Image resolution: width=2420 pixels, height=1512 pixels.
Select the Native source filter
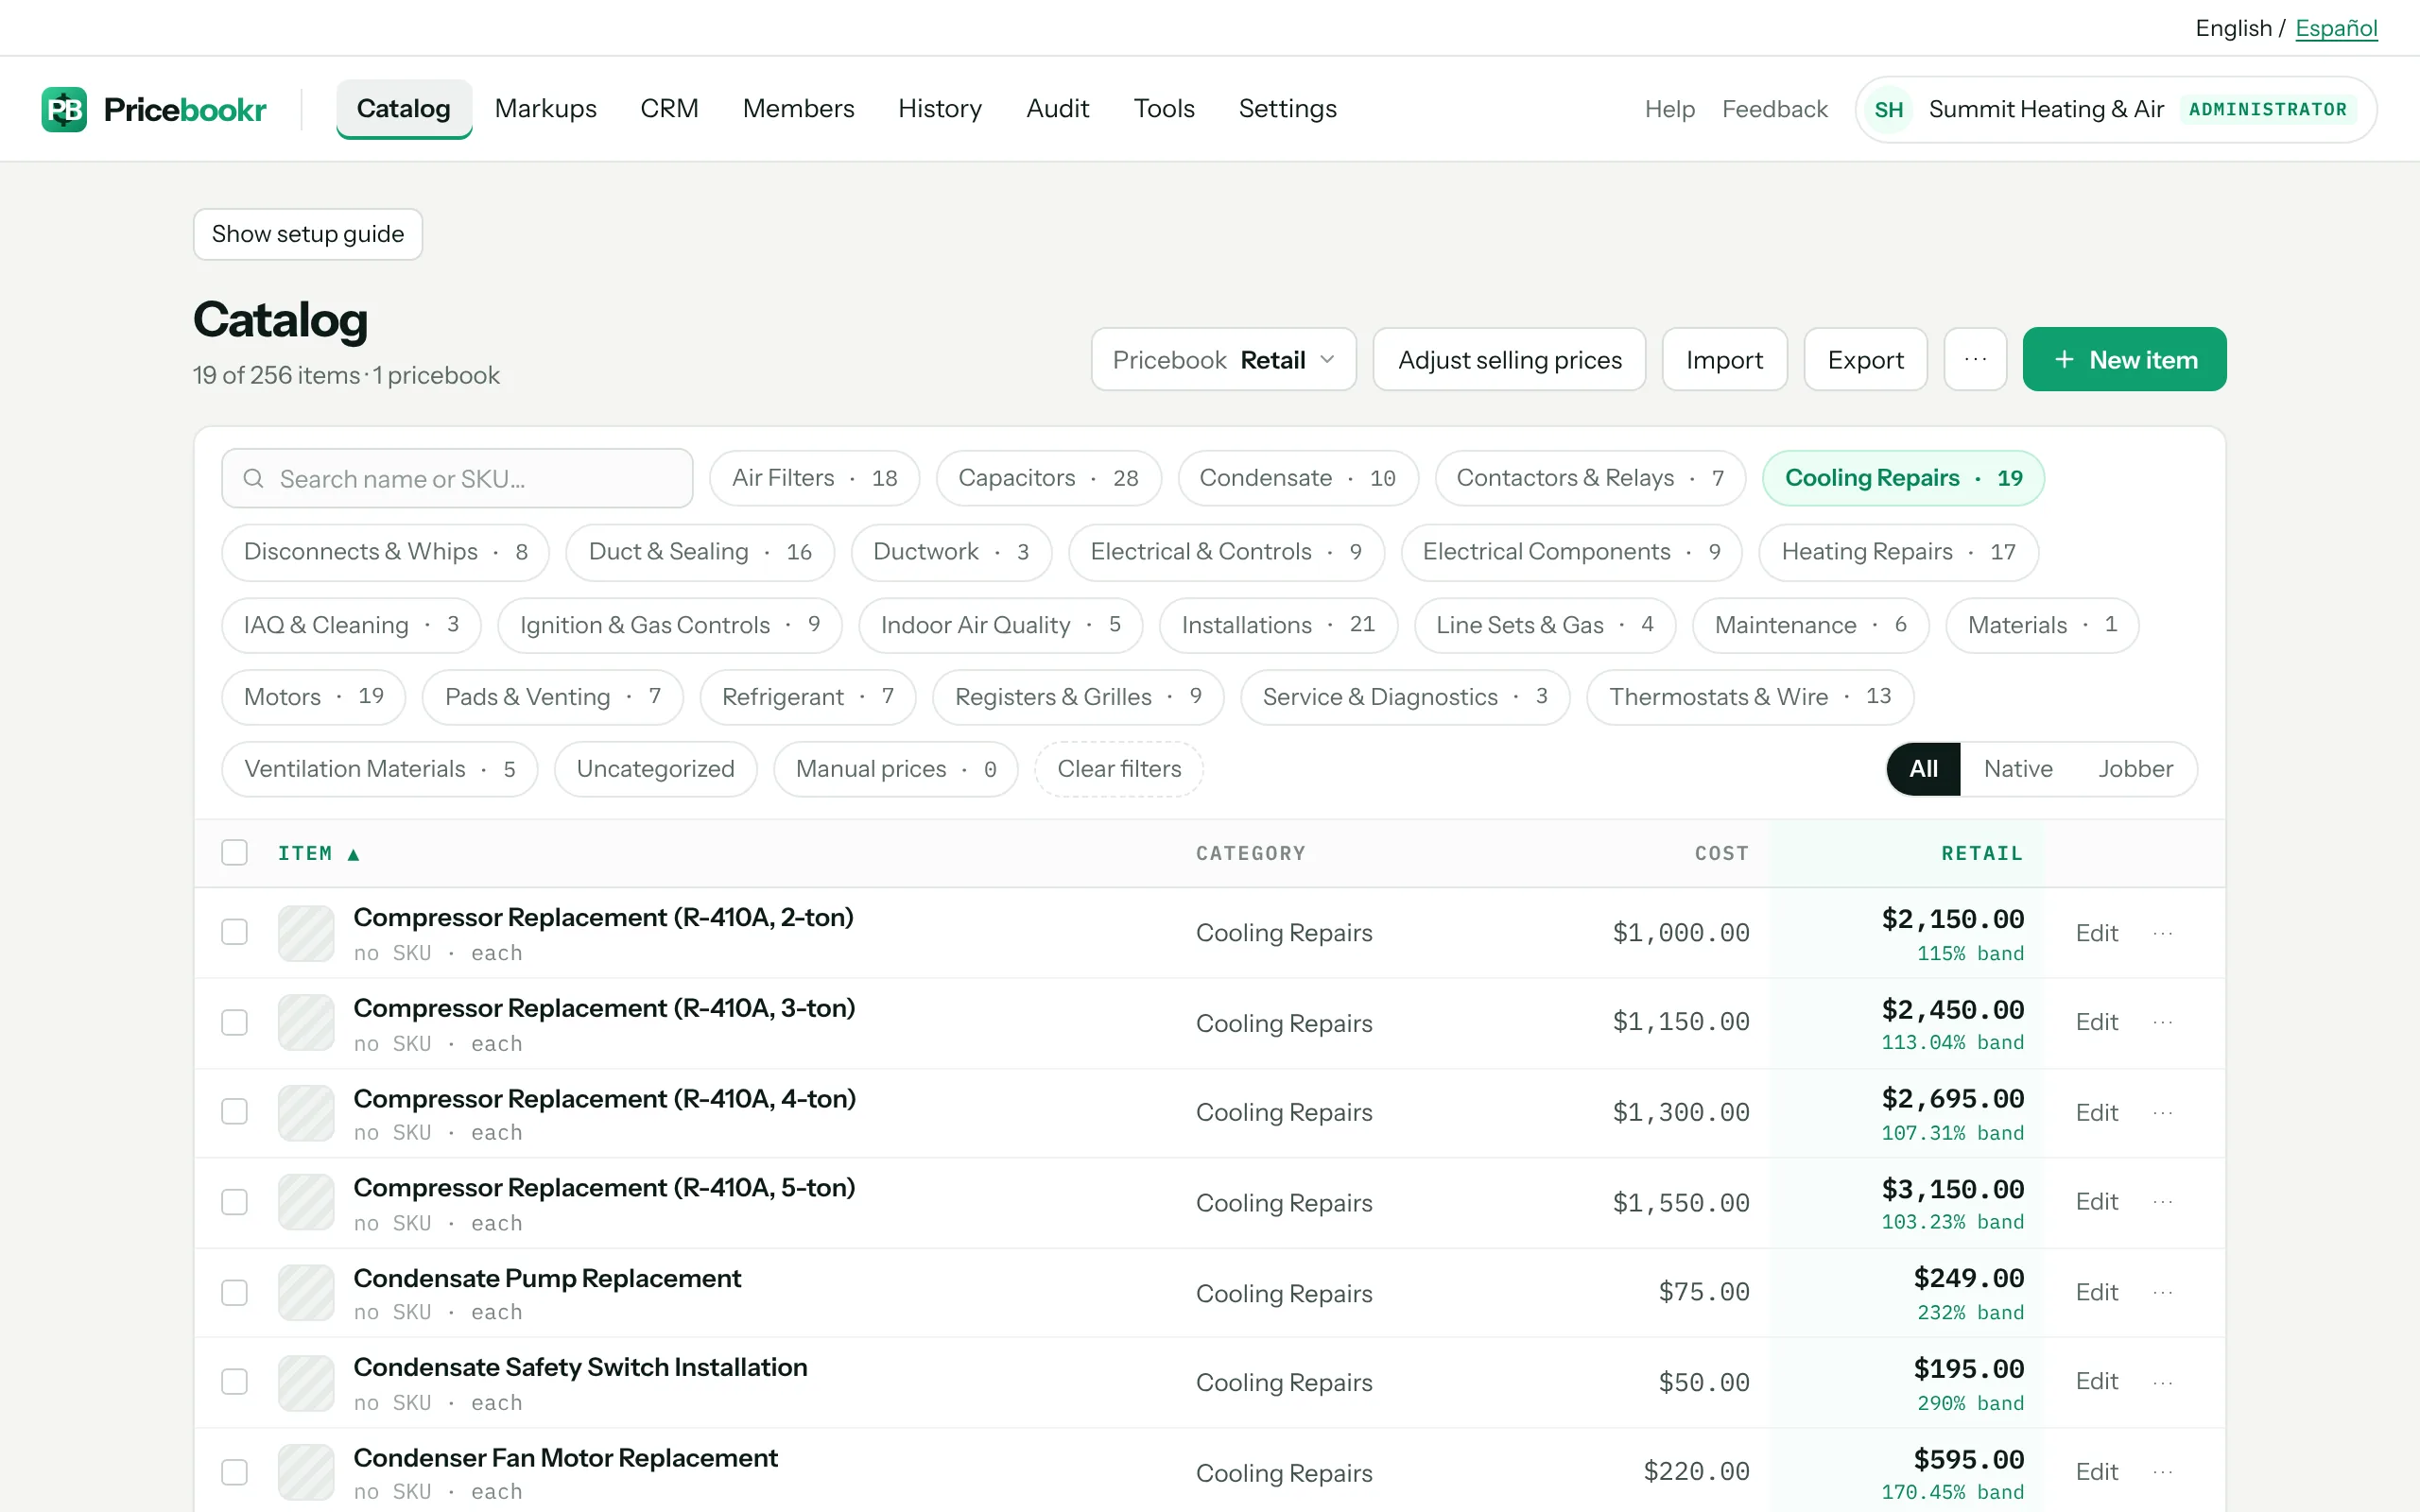coord(2018,768)
